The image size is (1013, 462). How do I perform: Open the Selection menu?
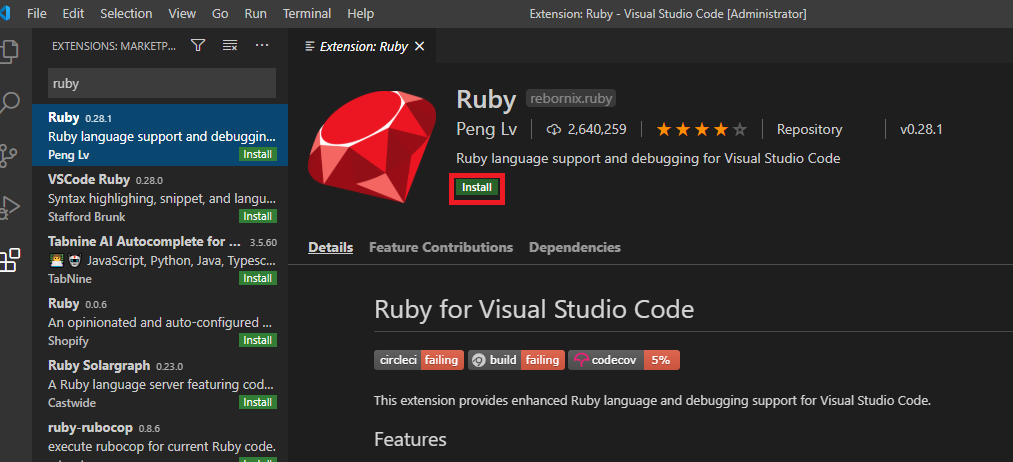[126, 14]
